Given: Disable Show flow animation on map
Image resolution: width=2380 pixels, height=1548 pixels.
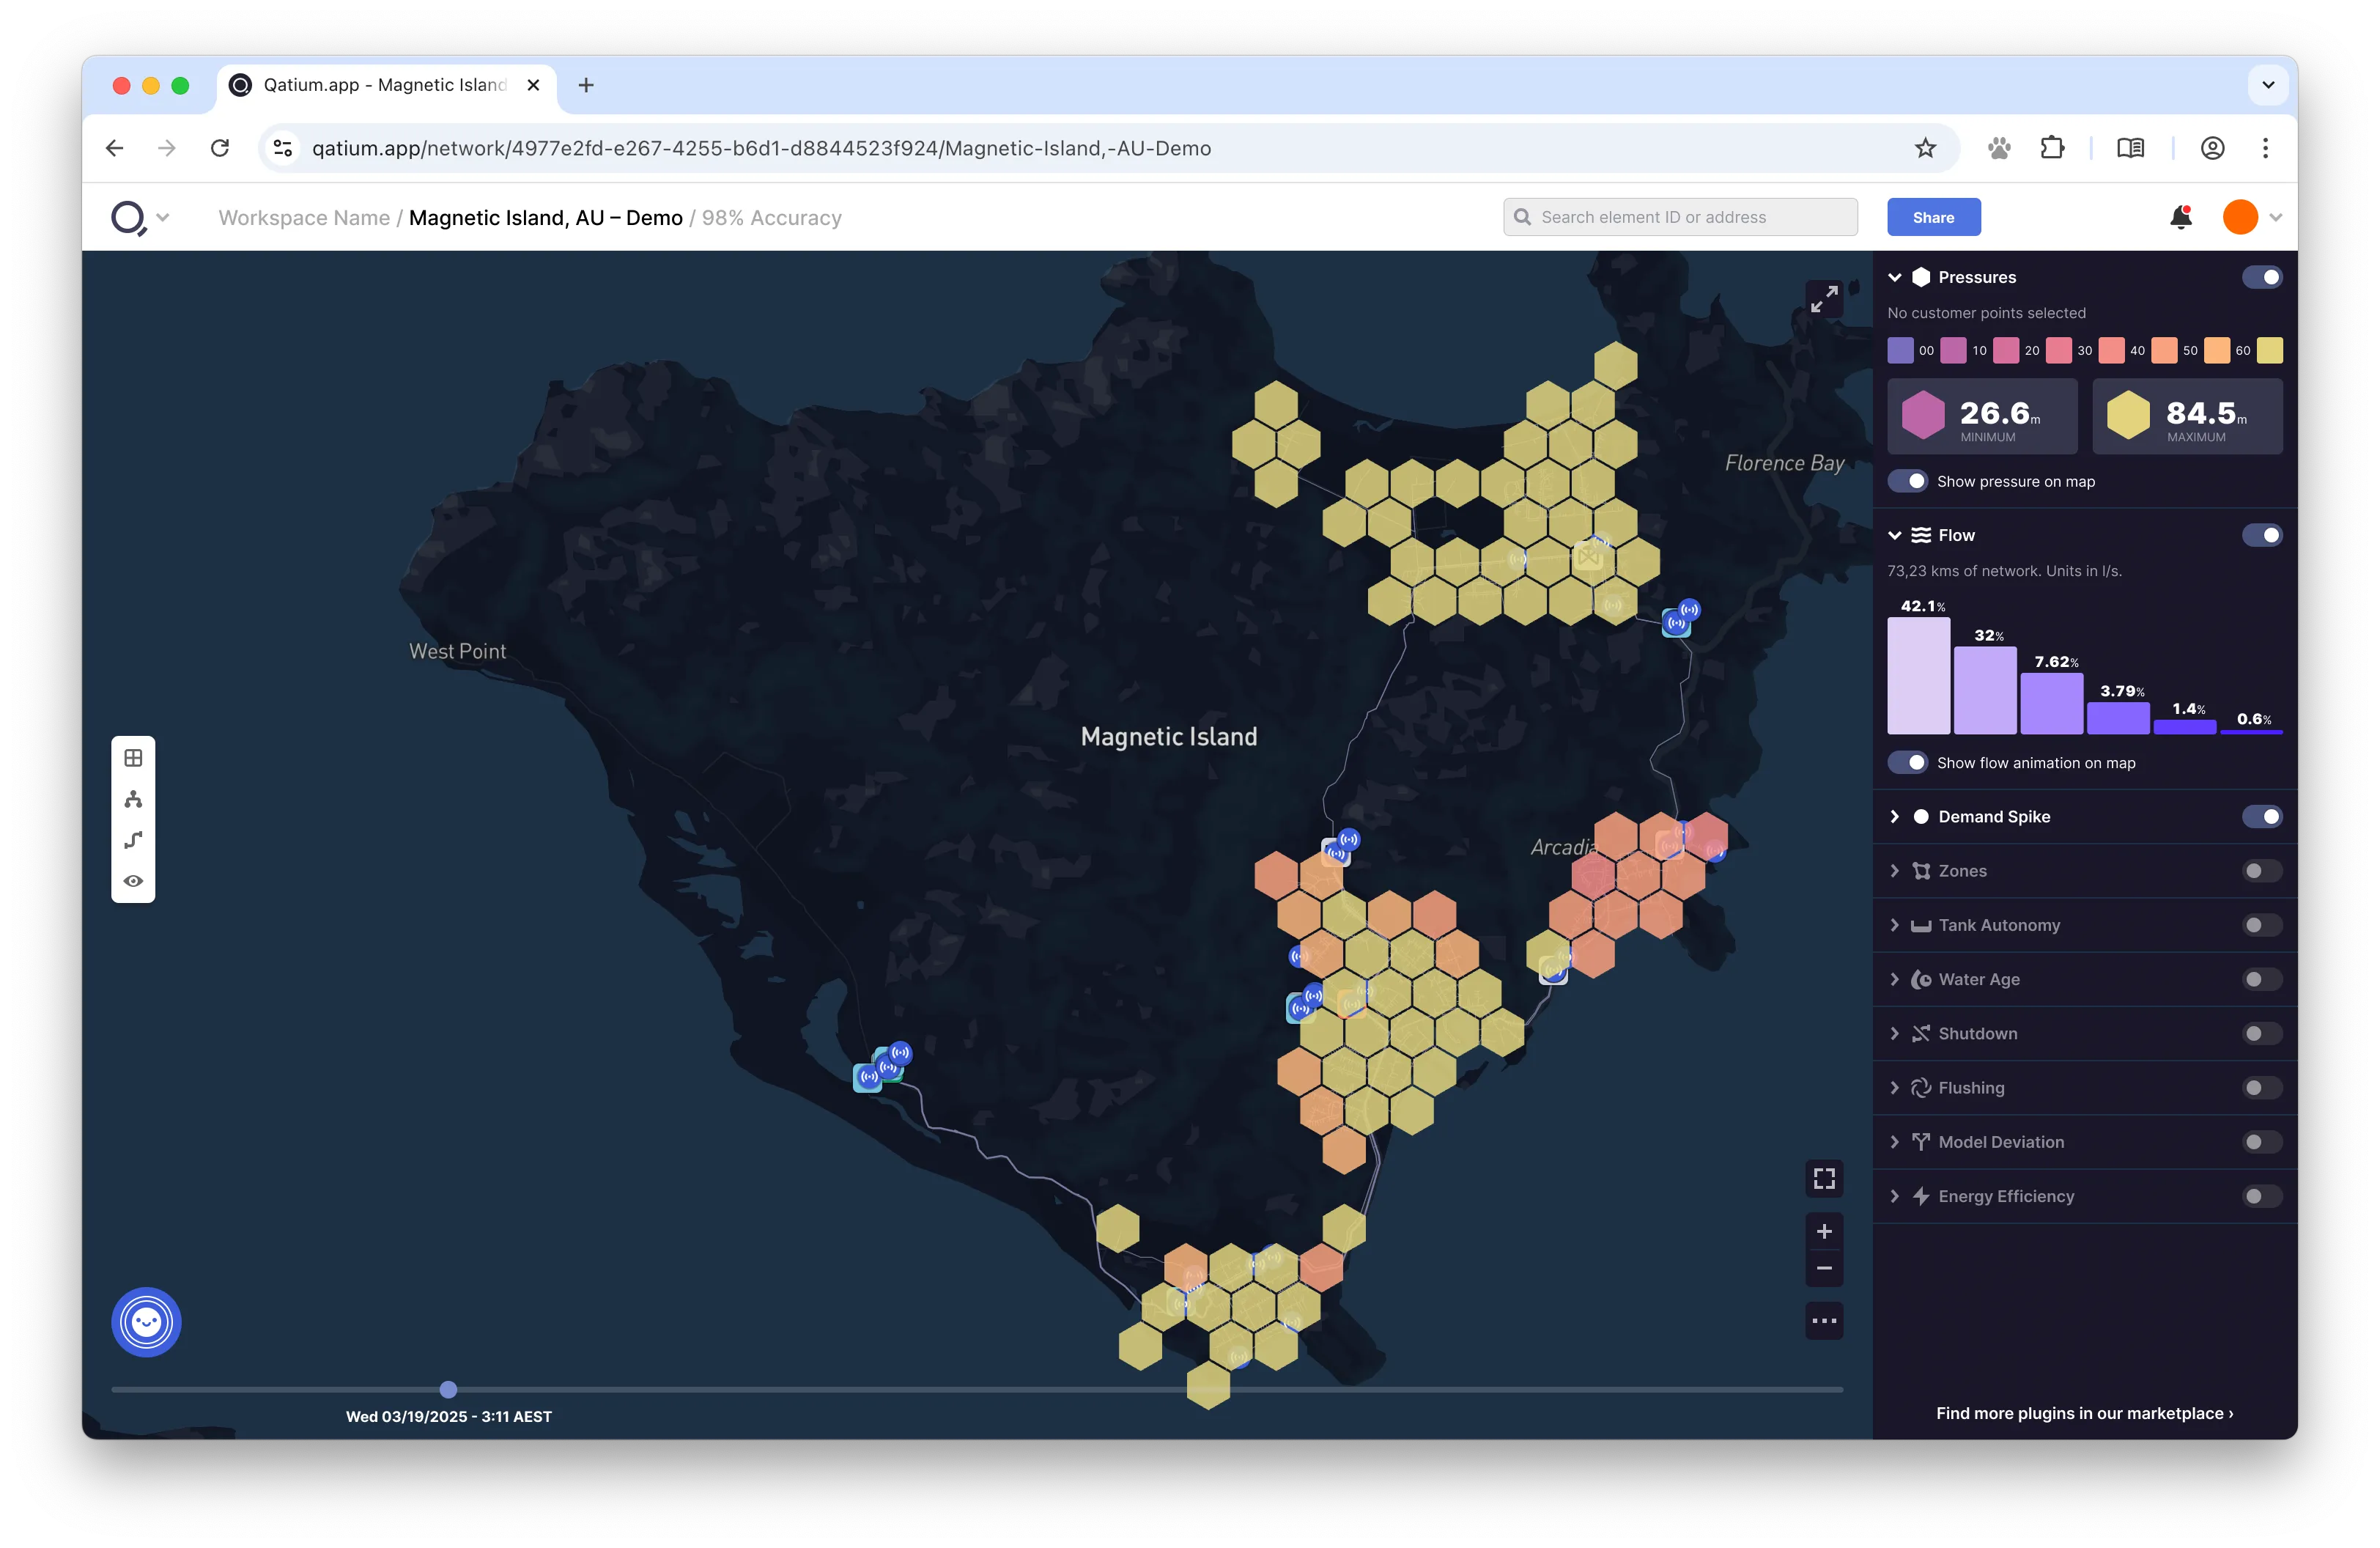Looking at the screenshot, I should (x=1907, y=763).
